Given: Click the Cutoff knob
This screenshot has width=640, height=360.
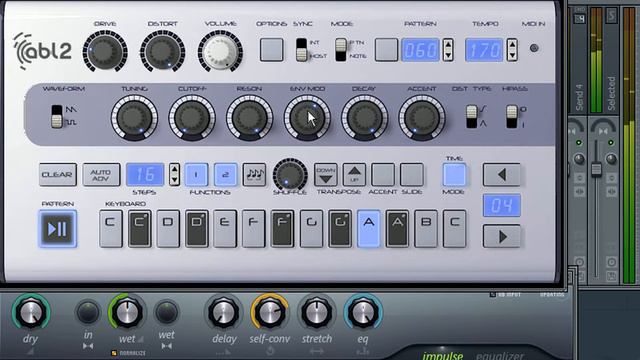Looking at the screenshot, I should (192, 118).
